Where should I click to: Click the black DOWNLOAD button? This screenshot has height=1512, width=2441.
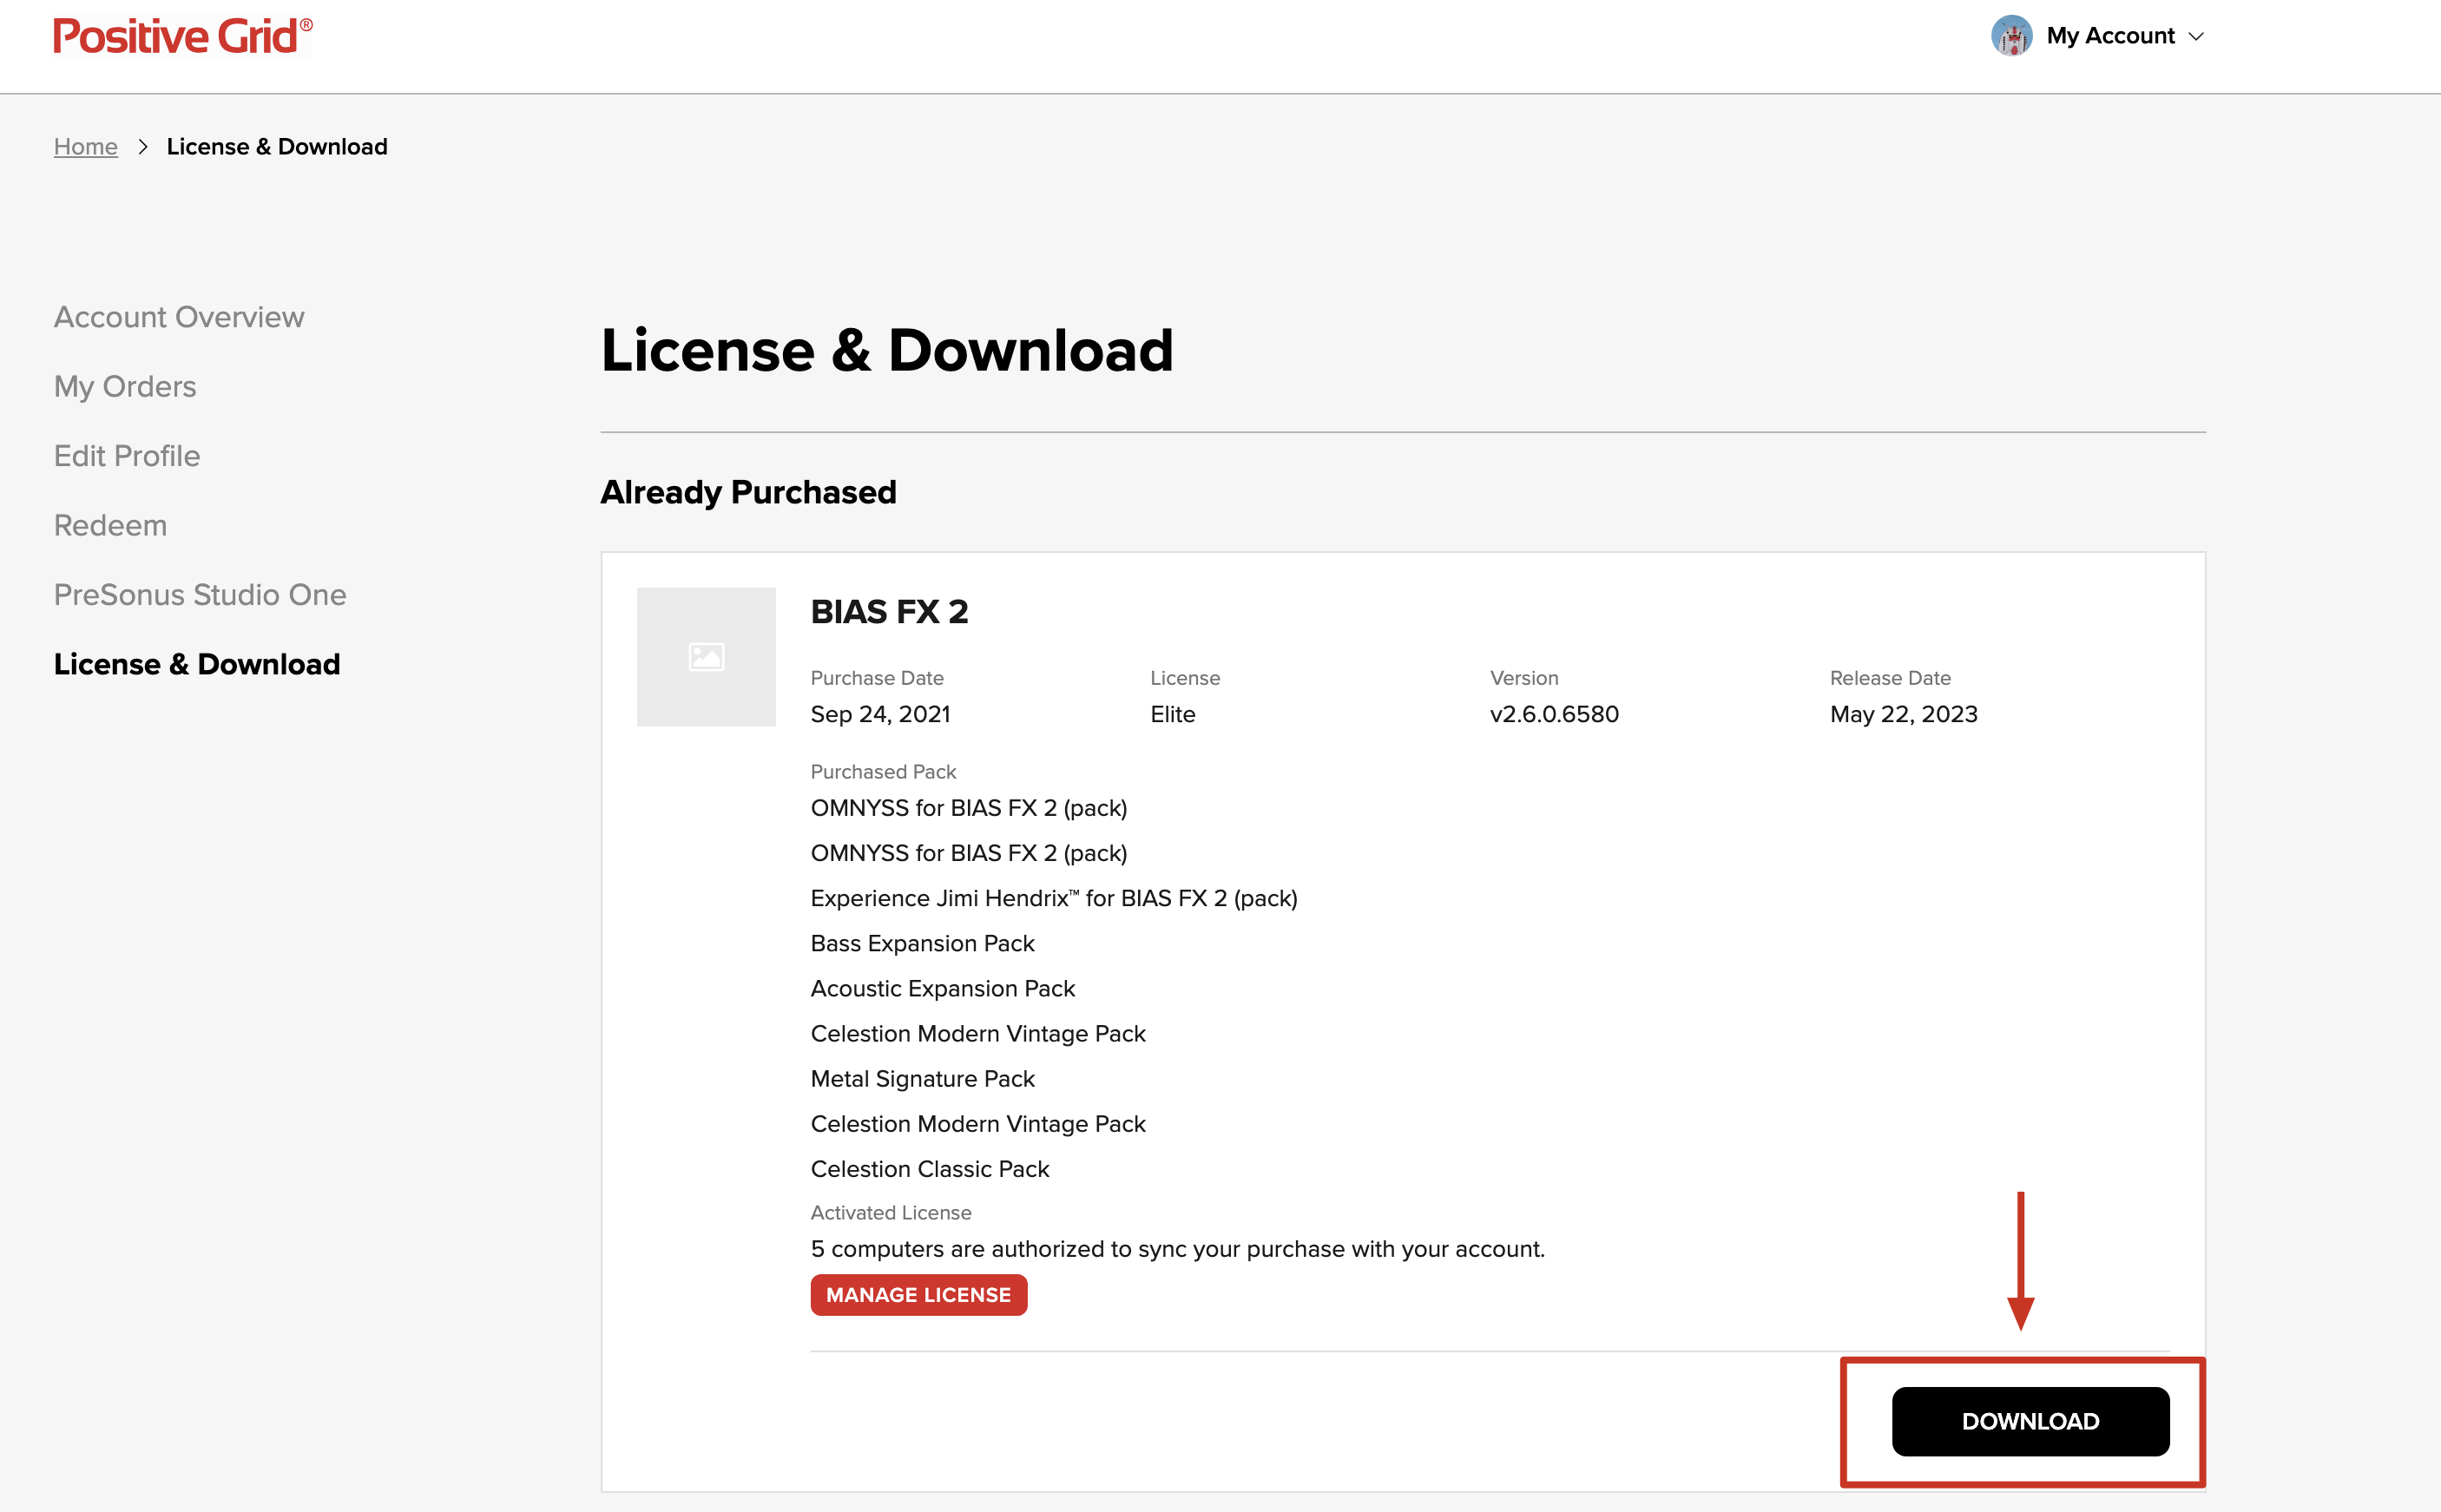(x=2030, y=1421)
